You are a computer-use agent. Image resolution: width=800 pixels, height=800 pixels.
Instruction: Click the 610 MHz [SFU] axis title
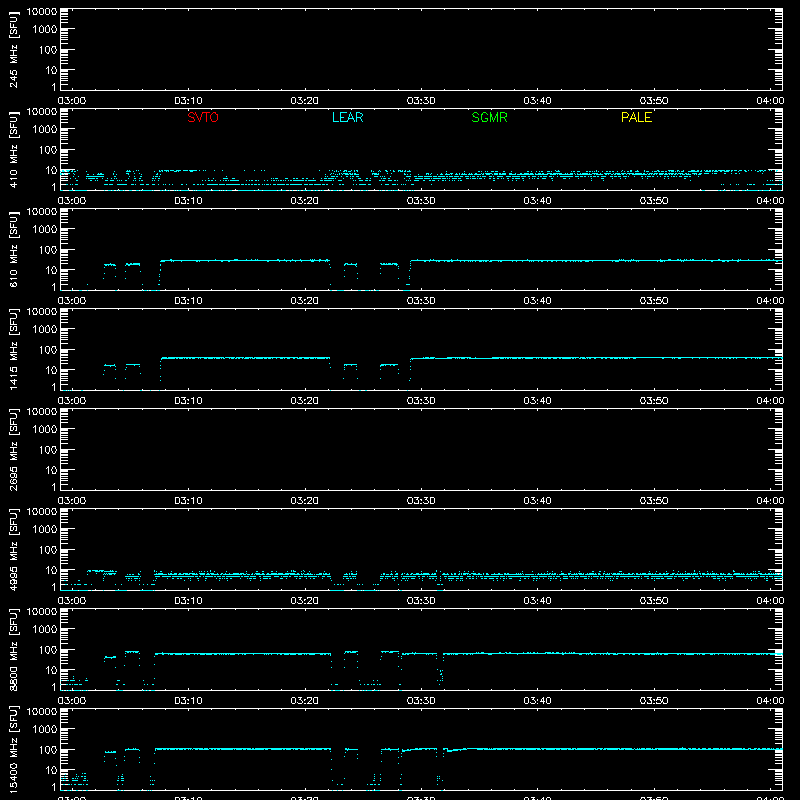13,249
